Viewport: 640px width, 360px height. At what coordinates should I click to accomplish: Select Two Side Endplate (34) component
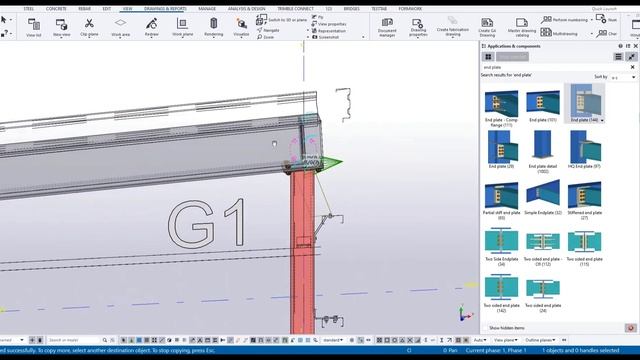(x=501, y=247)
